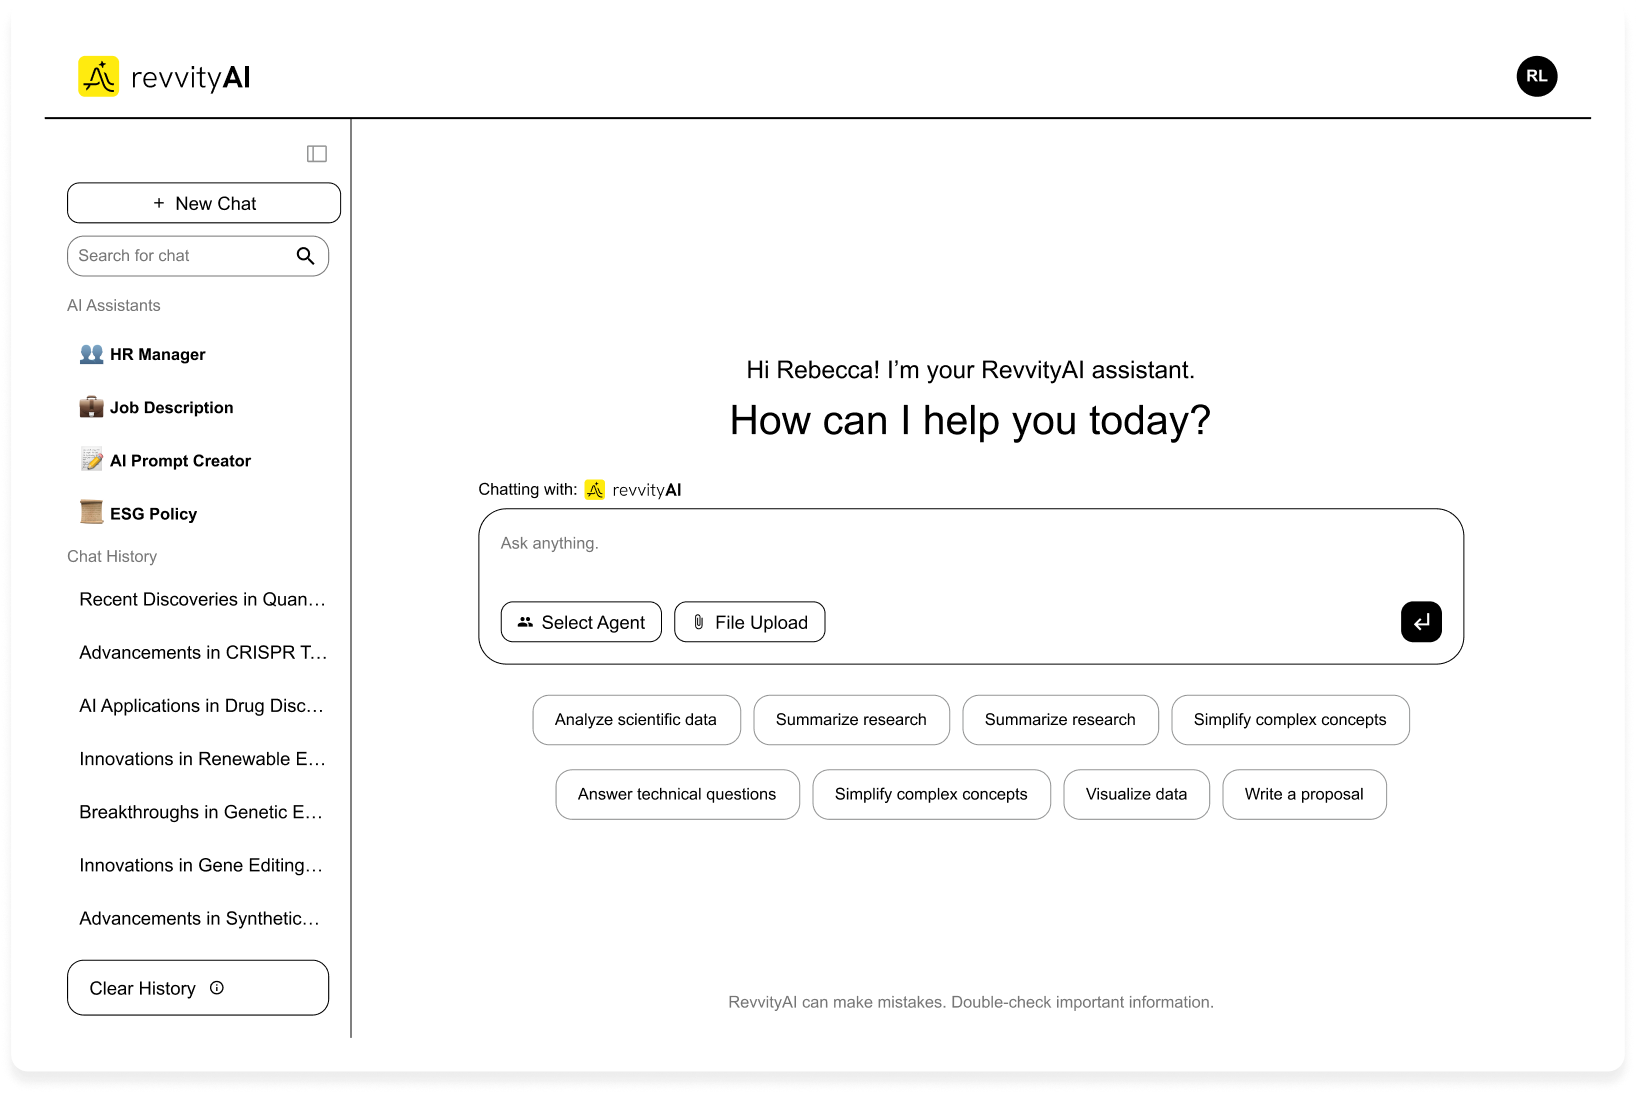This screenshot has height=1094, width=1636.
Task: Open chat AI Applications in Drug Disc…
Action: [202, 705]
